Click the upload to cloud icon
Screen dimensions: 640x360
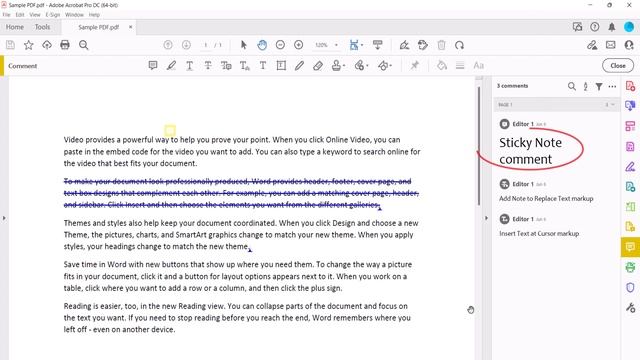tap(47, 45)
